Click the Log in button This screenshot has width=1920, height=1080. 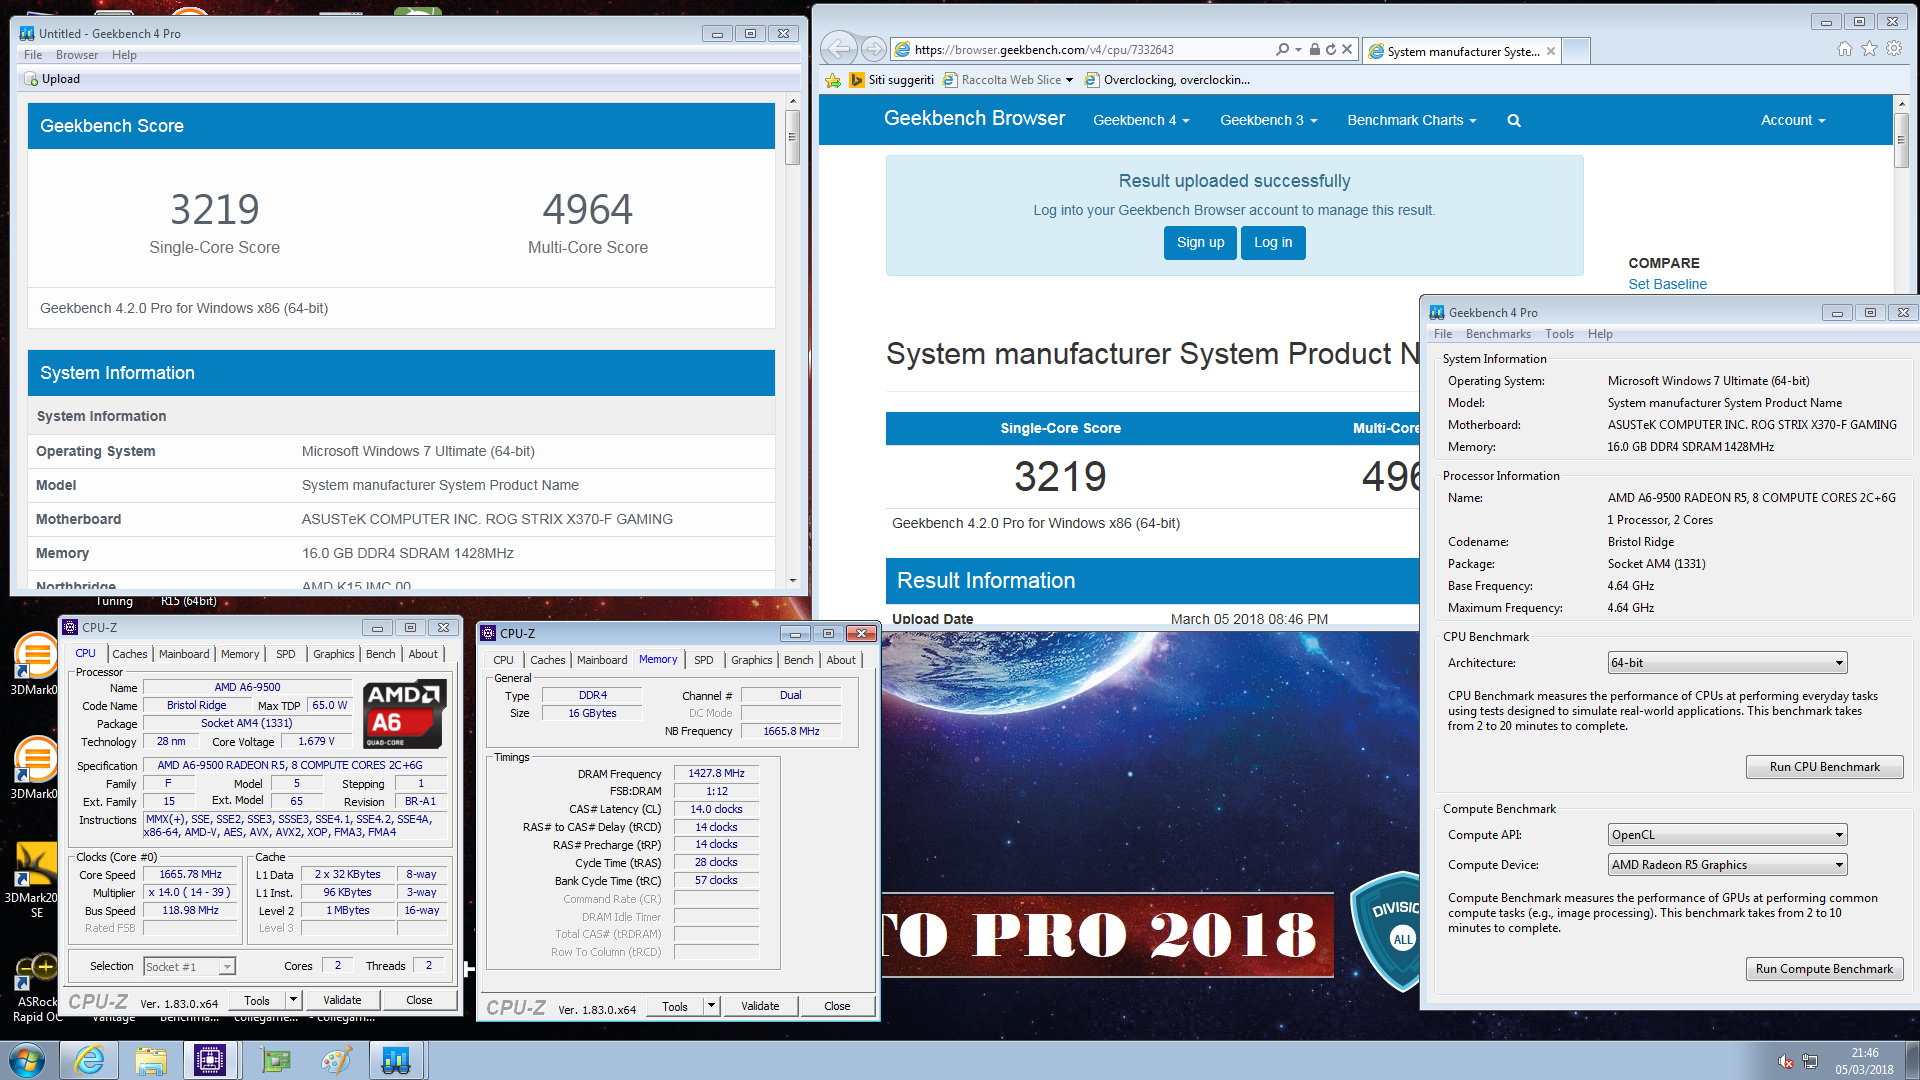click(1273, 242)
